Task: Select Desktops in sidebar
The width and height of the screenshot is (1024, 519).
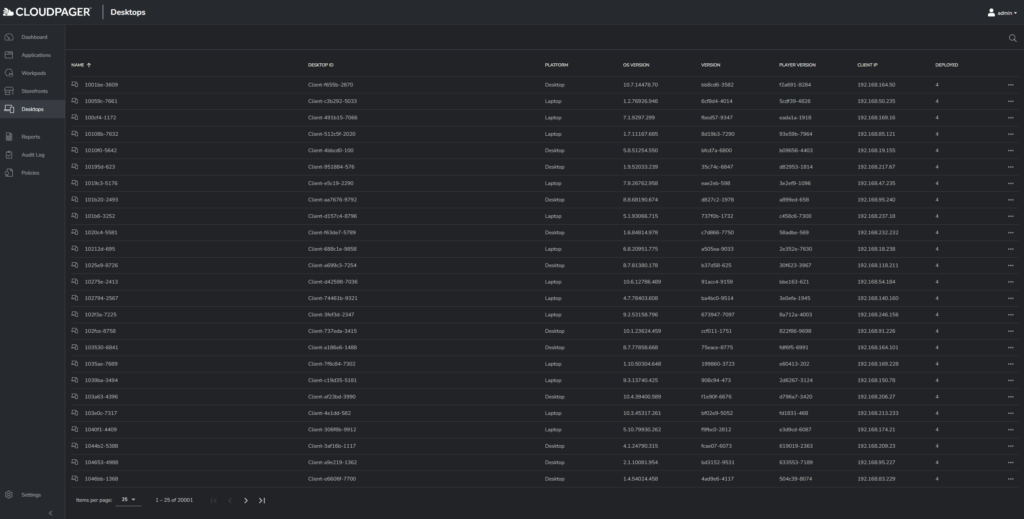Action: click(x=32, y=109)
